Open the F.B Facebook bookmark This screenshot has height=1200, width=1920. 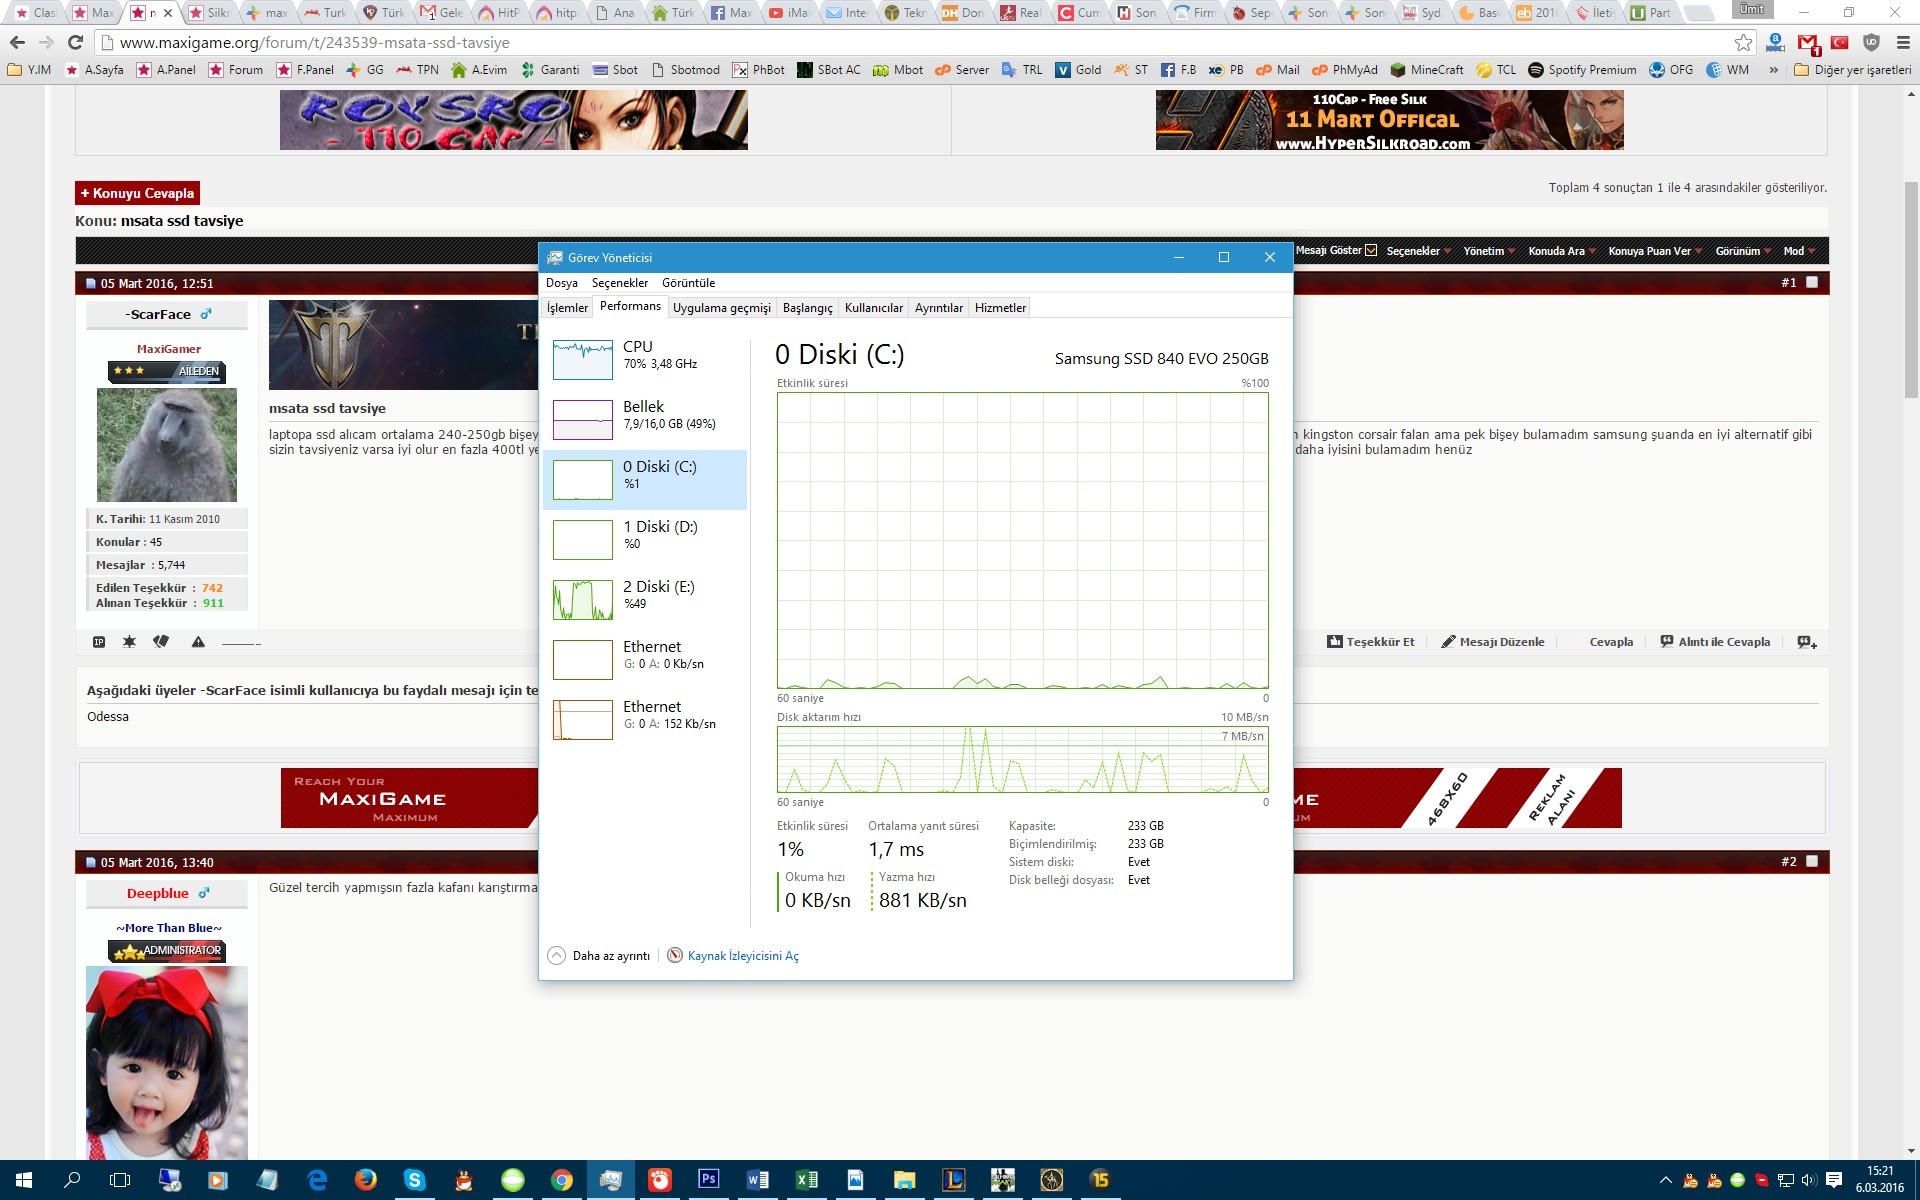[1178, 70]
